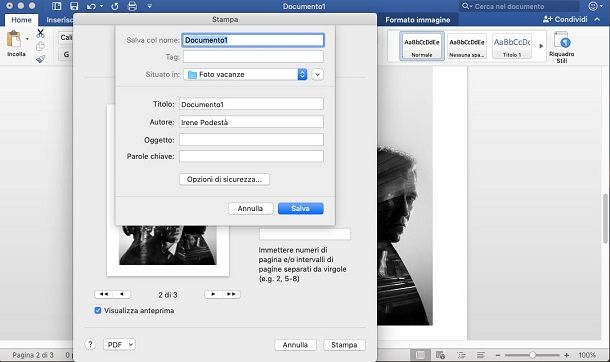Open the Formato immagine tab

[417, 20]
